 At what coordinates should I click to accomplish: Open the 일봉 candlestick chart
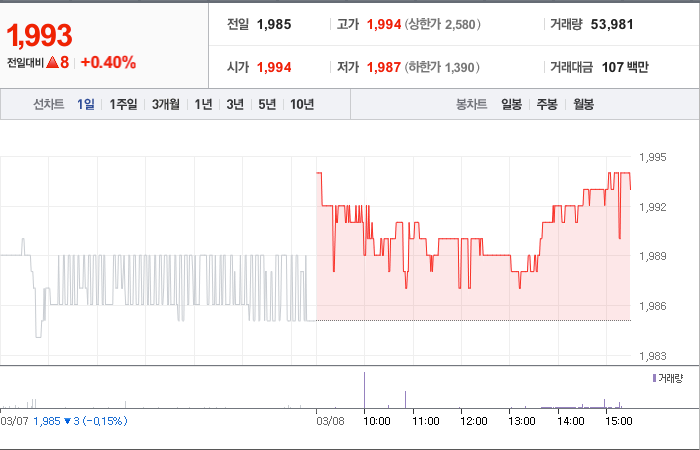(512, 104)
